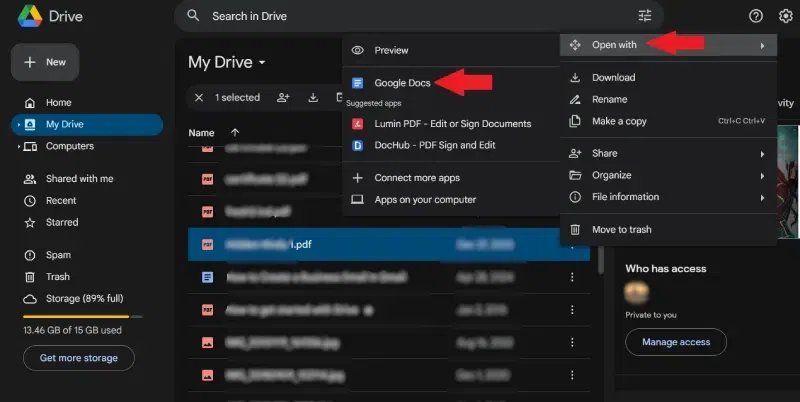800x402 pixels.
Task: Open with Google Docs option
Action: 451,83
